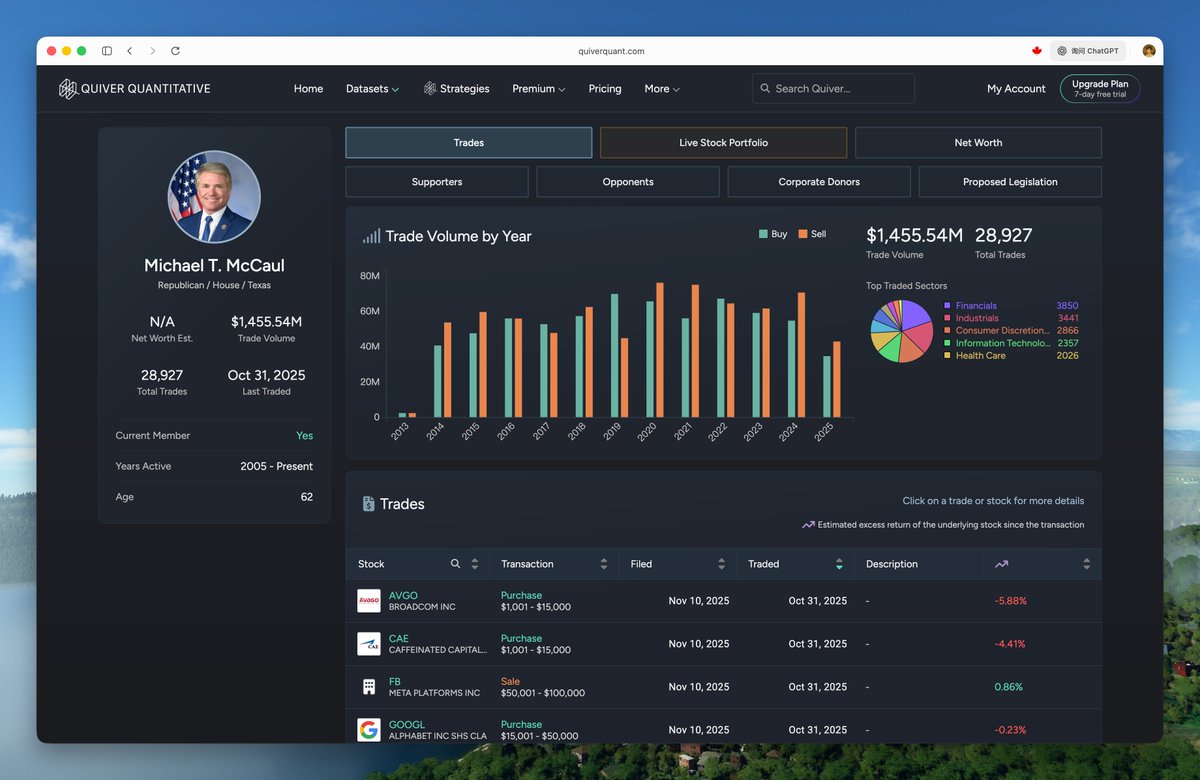The height and width of the screenshot is (780, 1200).
Task: Open the Proposed Legislation tab
Action: tap(1010, 182)
